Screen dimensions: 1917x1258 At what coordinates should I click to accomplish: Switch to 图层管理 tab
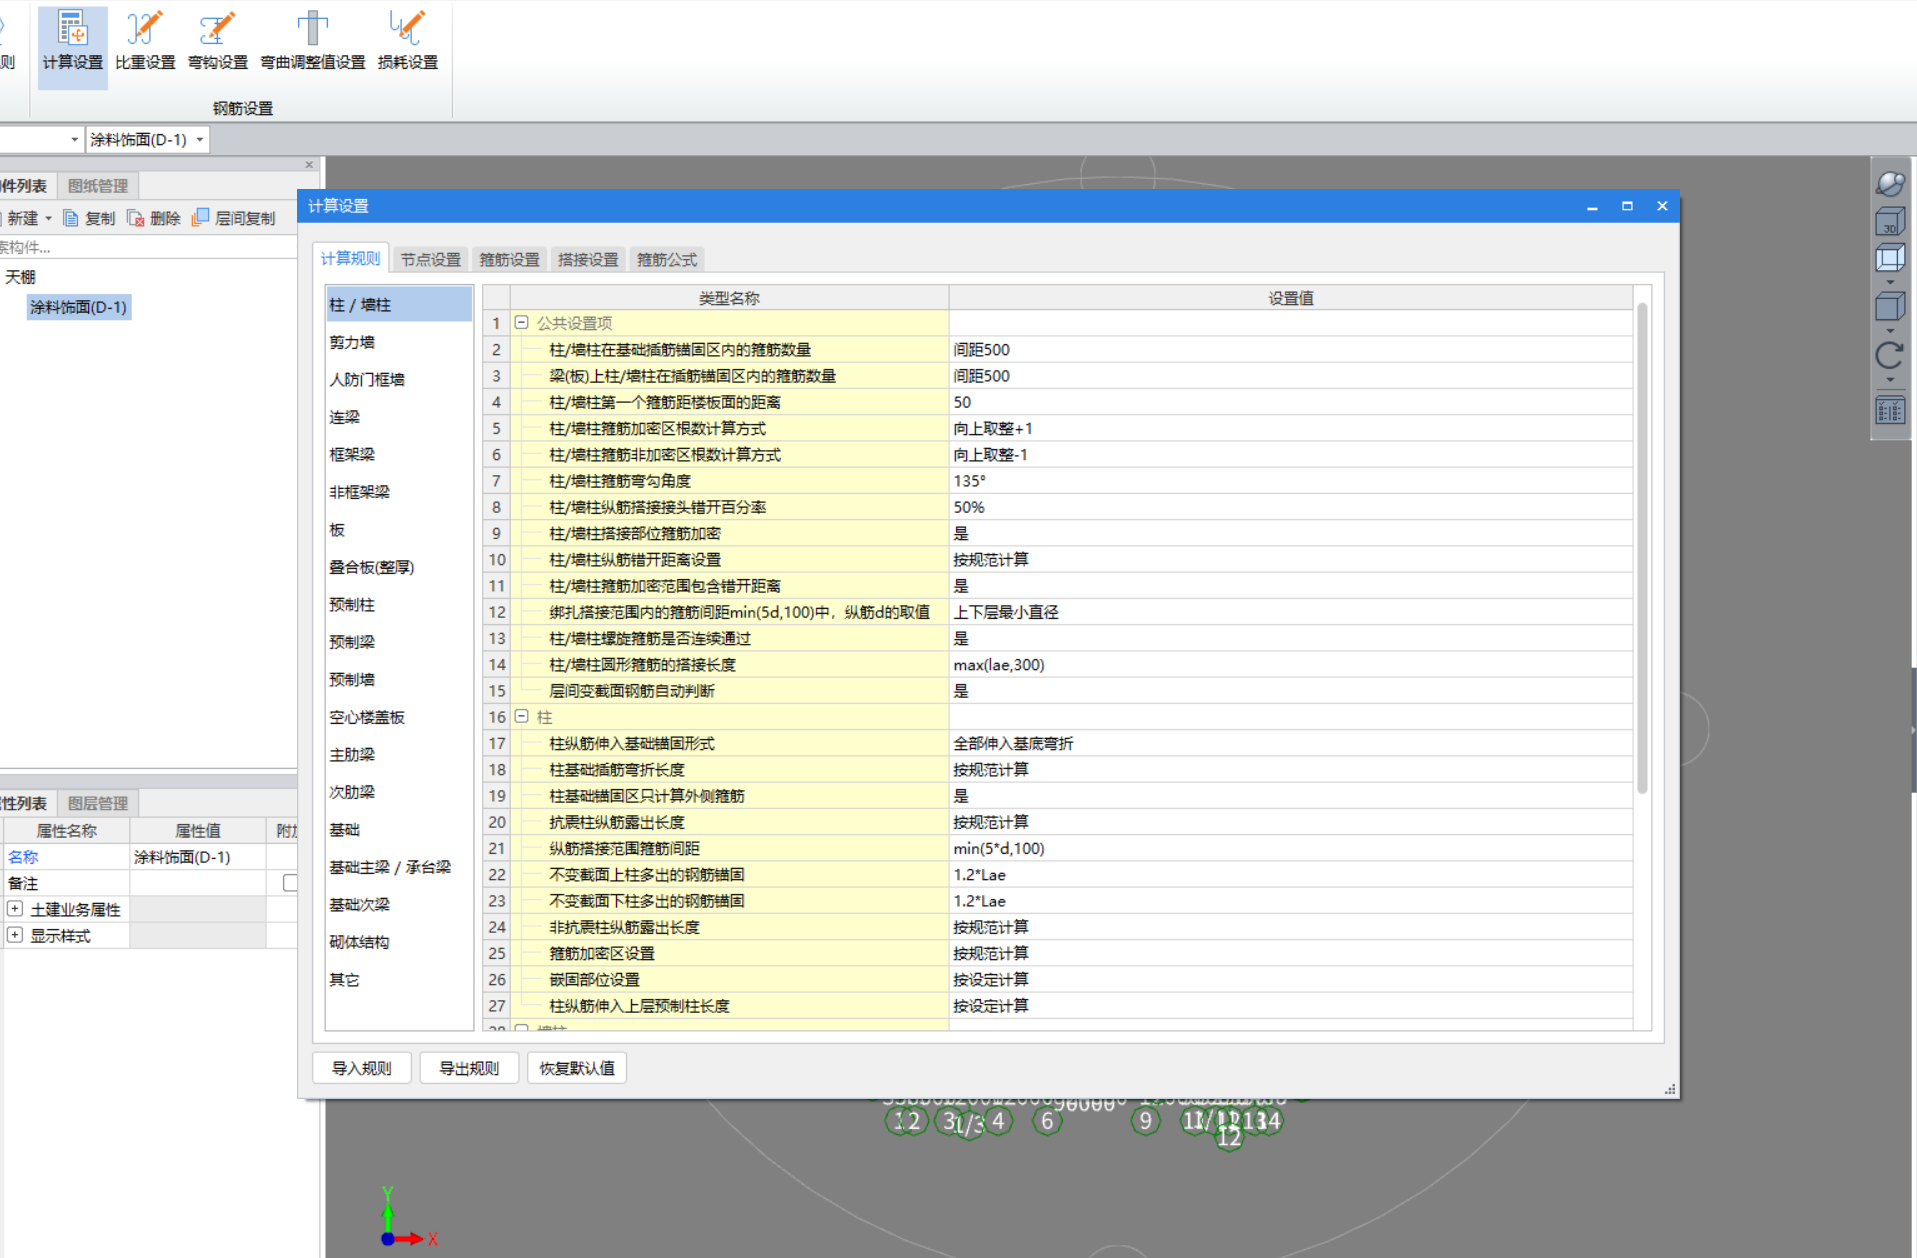[x=98, y=803]
